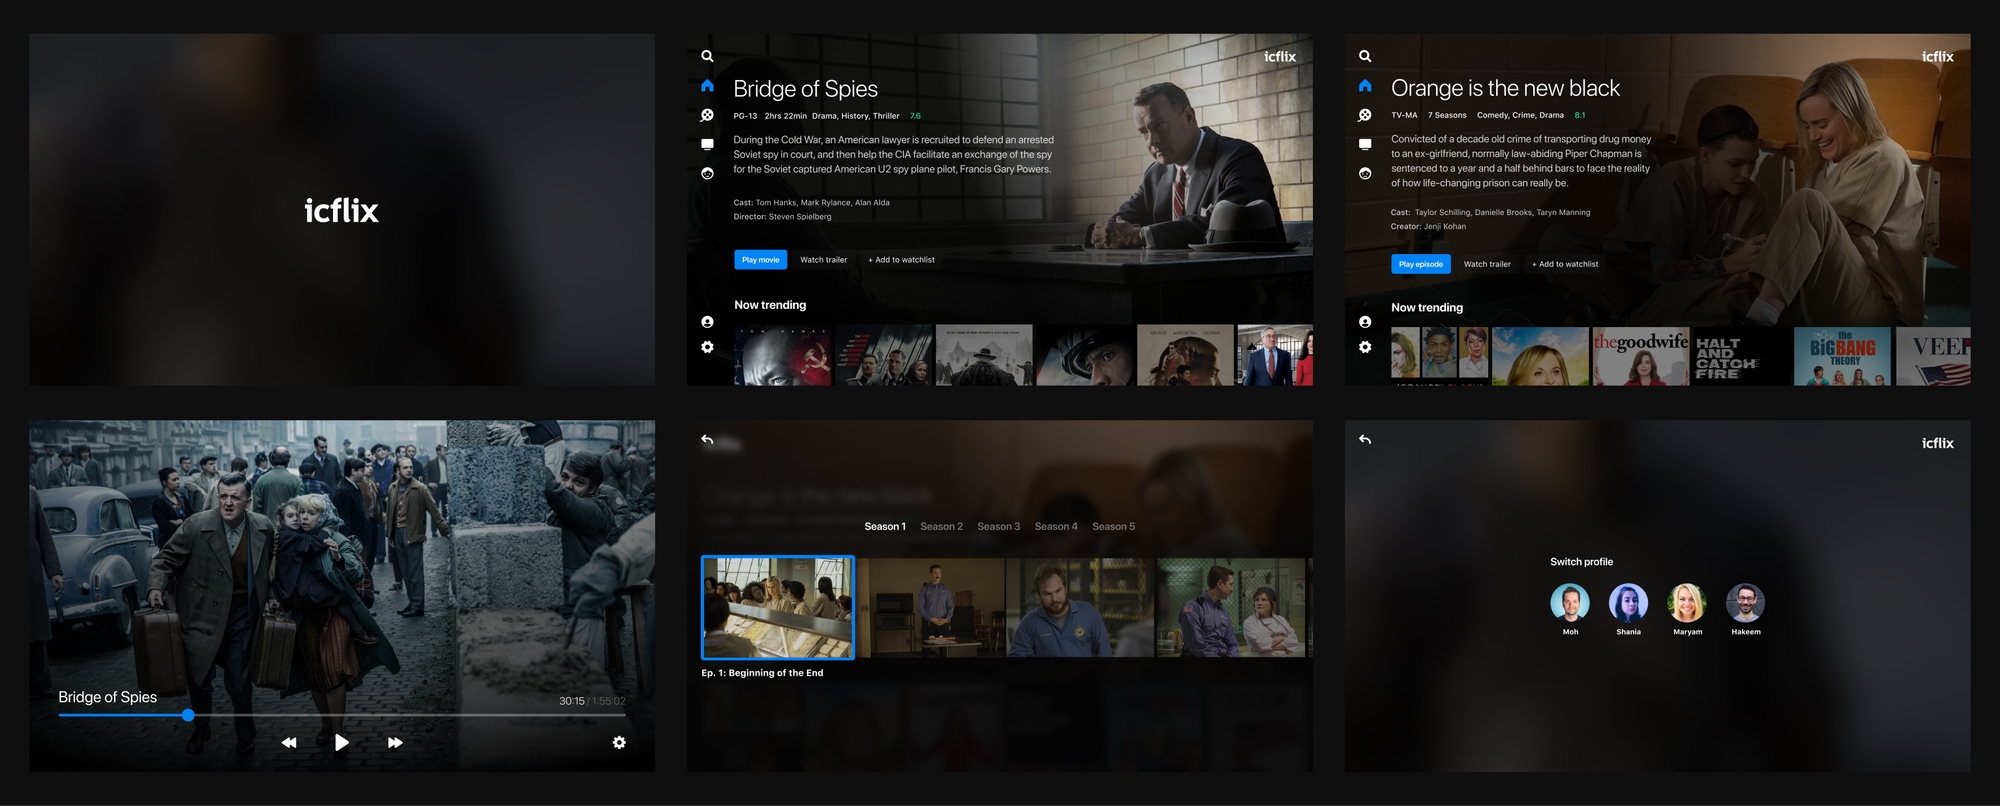
Task: Open highlighted episode 1 thumbnail
Action: [778, 608]
